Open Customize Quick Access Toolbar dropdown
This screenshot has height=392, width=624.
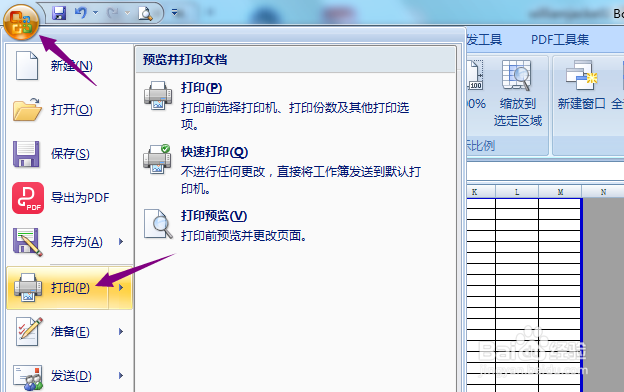tap(174, 13)
